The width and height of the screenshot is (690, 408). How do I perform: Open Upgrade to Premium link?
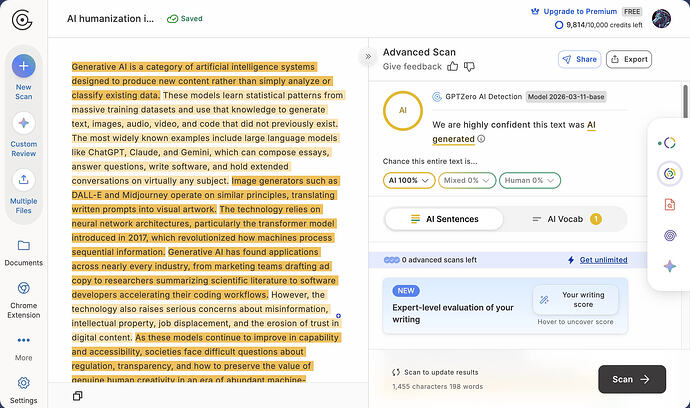tap(580, 11)
